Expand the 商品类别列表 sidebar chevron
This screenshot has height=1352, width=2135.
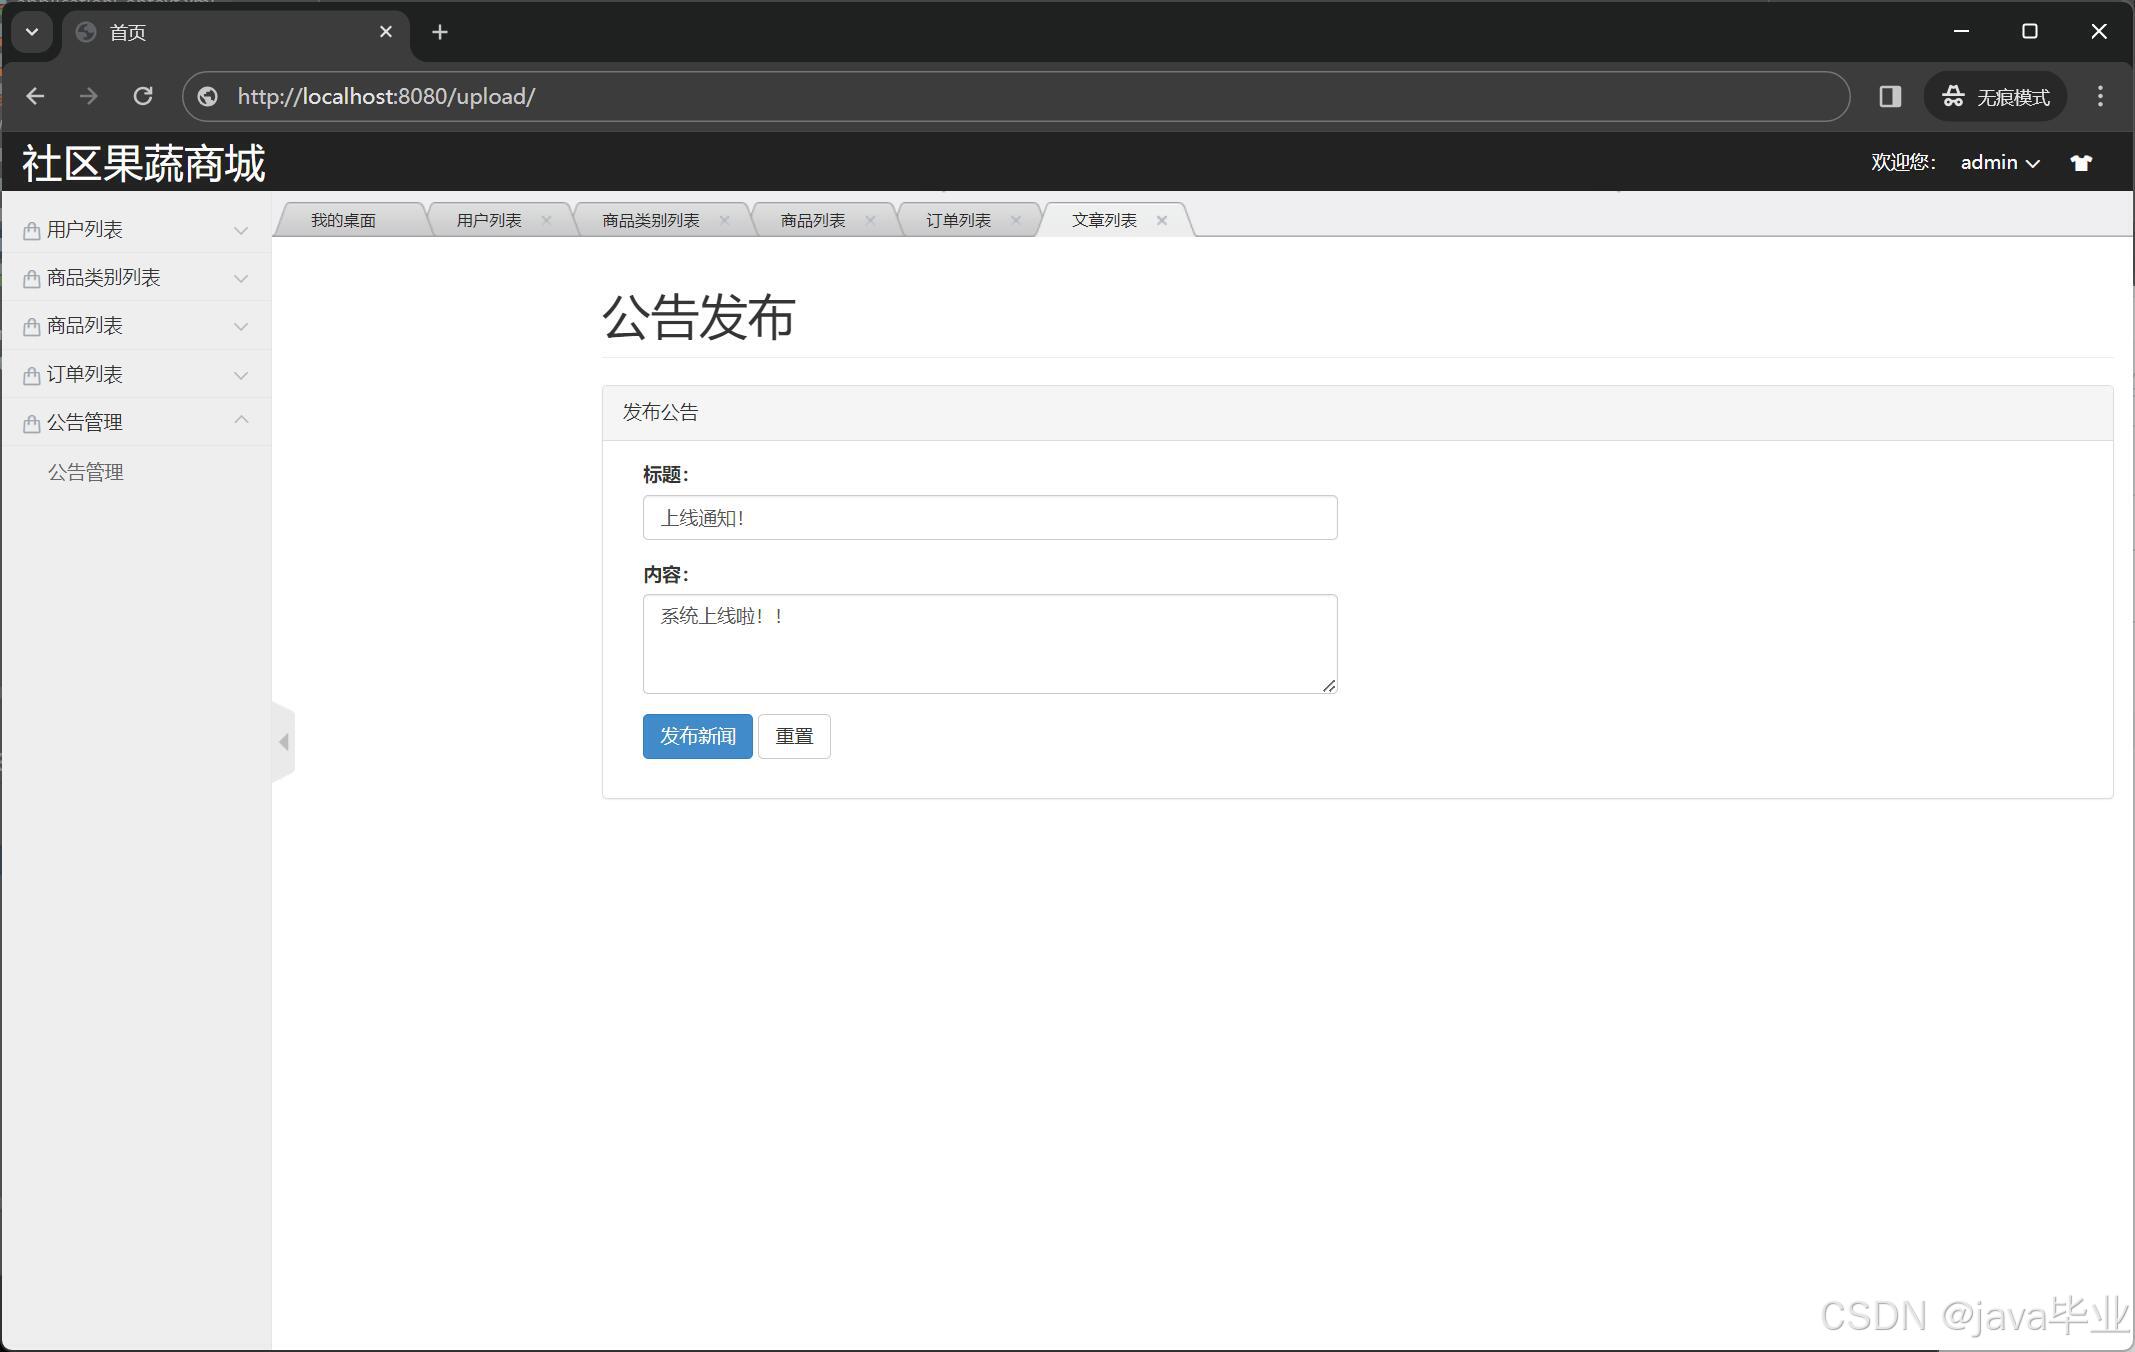coord(241,278)
